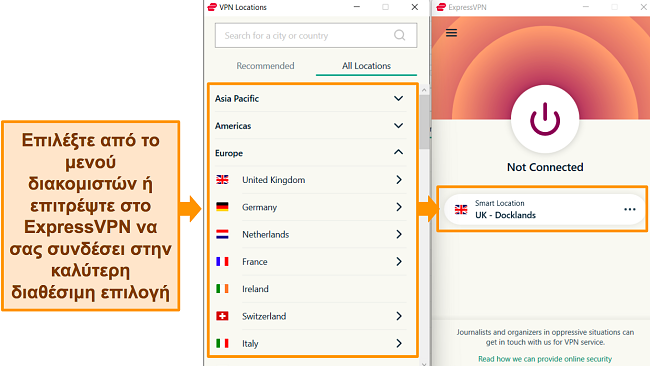Screen dimensions: 650x366
Task: Open 'Read how we can provide online security' link
Action: [545, 359]
